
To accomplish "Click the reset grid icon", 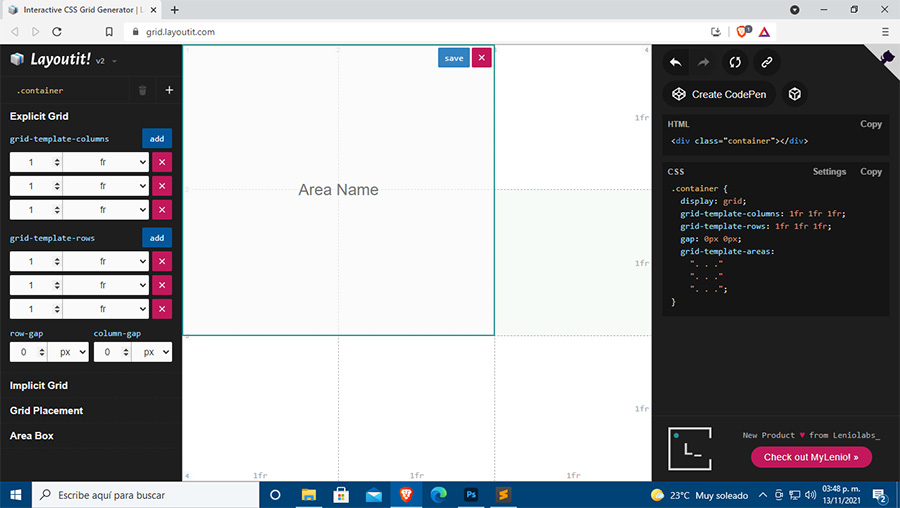I will coord(735,62).
